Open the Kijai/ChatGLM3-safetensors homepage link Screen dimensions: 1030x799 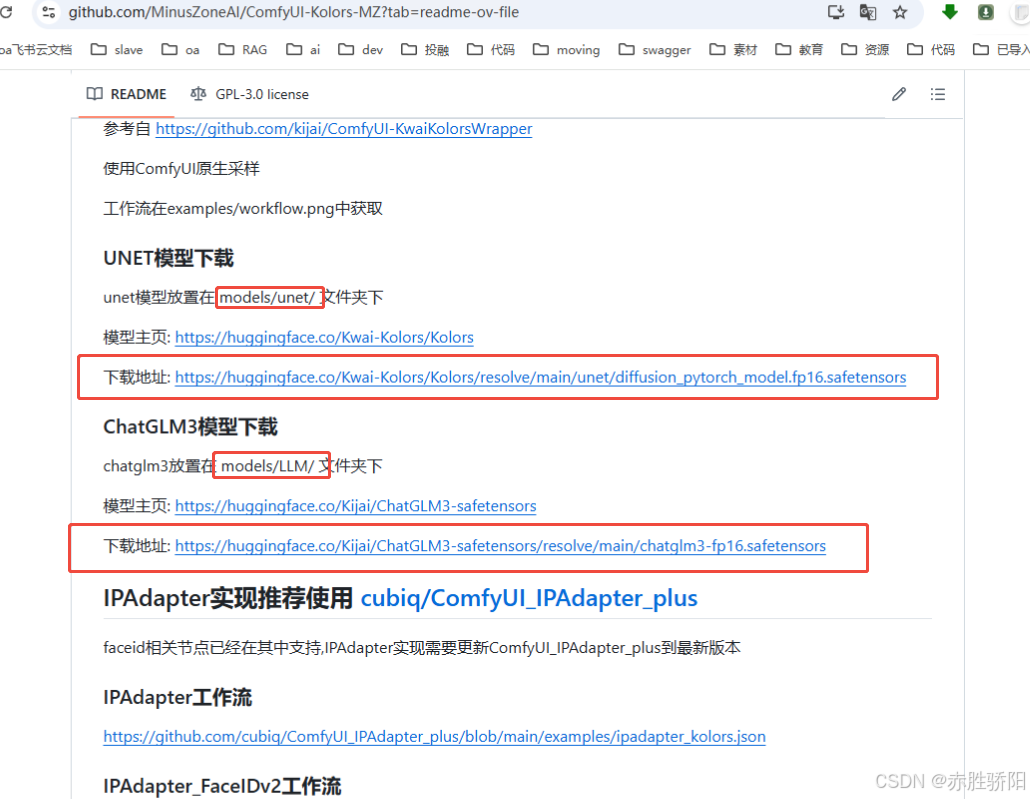pos(356,506)
